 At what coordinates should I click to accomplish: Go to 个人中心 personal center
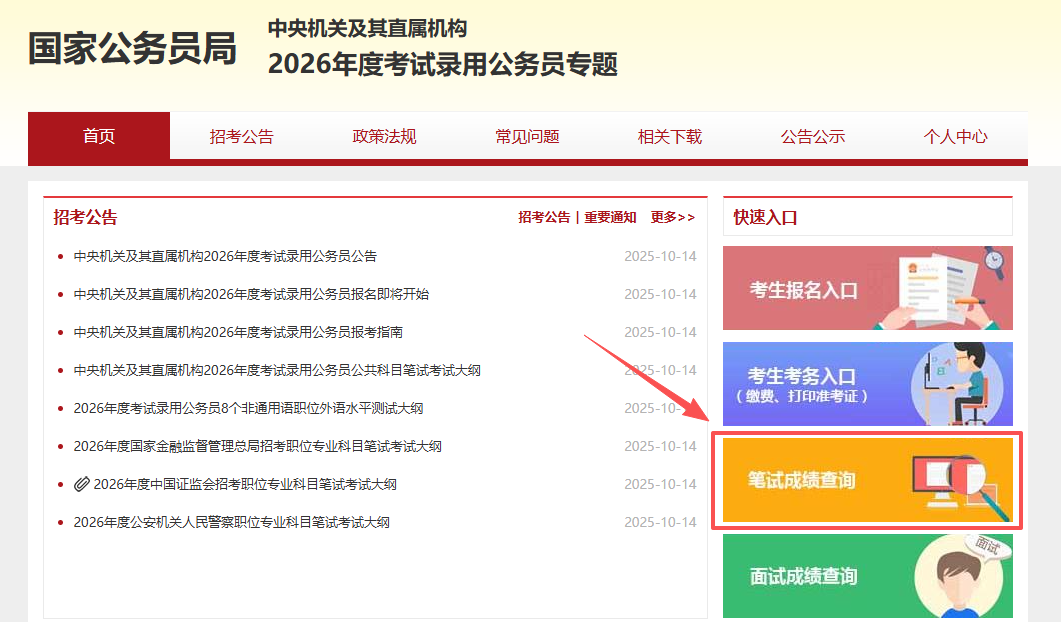(956, 136)
